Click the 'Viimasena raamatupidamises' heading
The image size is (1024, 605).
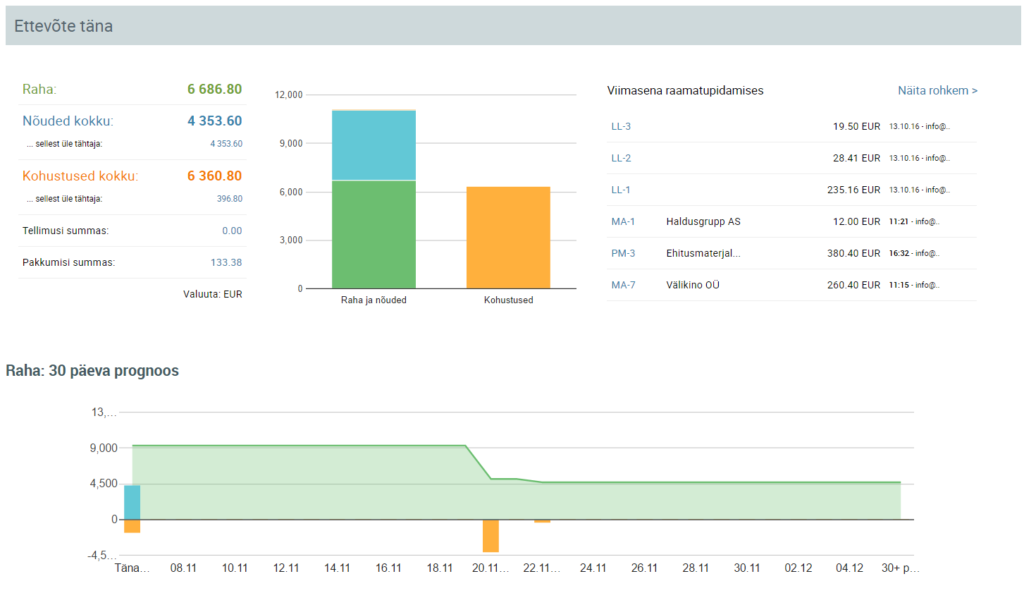685,91
